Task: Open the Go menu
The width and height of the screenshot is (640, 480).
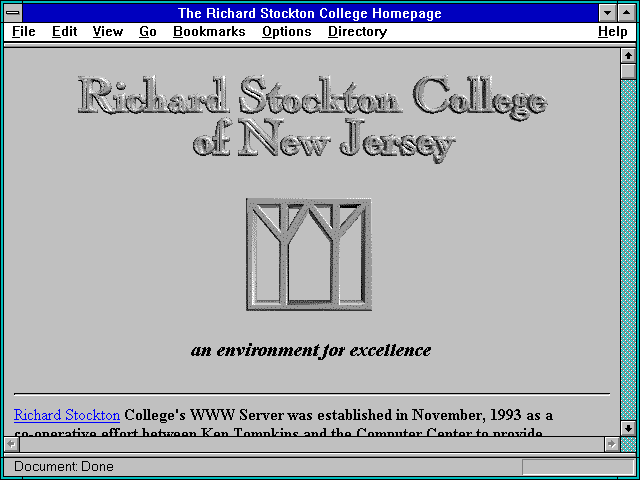Action: (148, 32)
